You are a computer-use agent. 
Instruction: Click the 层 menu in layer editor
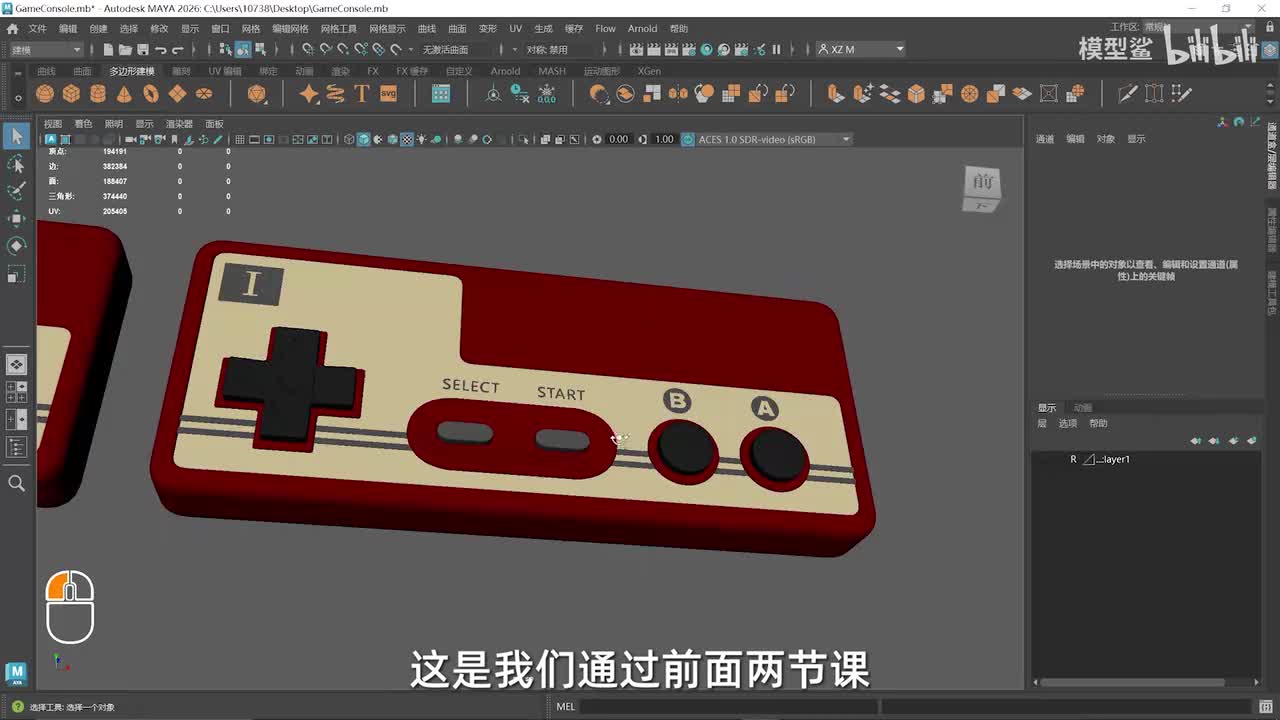[x=1042, y=423]
